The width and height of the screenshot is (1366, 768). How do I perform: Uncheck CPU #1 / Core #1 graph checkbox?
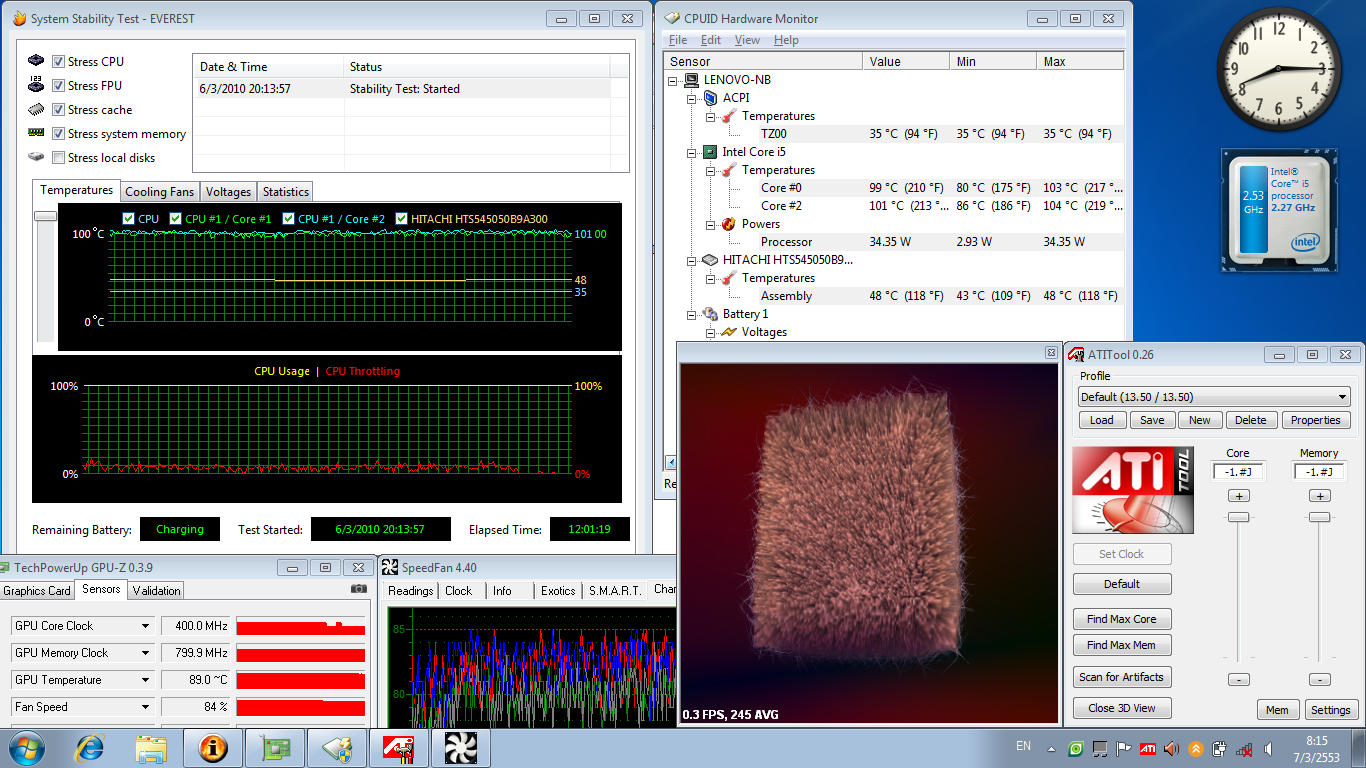[175, 219]
